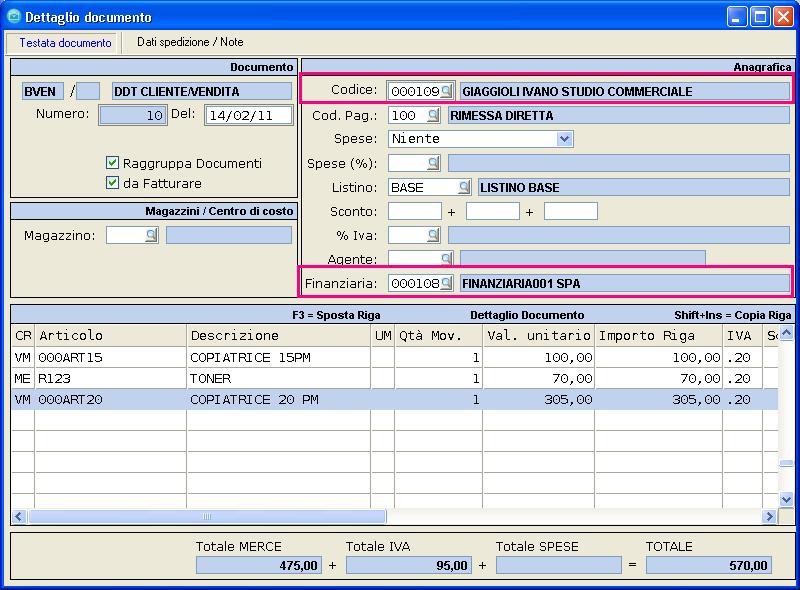The image size is (800, 590).
Task: Click the Articolo column header
Action: click(x=111, y=335)
